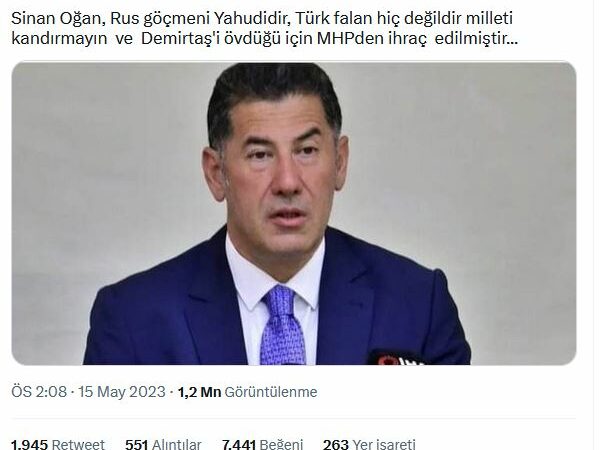Viewport: 599px width, 450px height.
Task: Open the tweet's attached photo
Action: click(294, 213)
